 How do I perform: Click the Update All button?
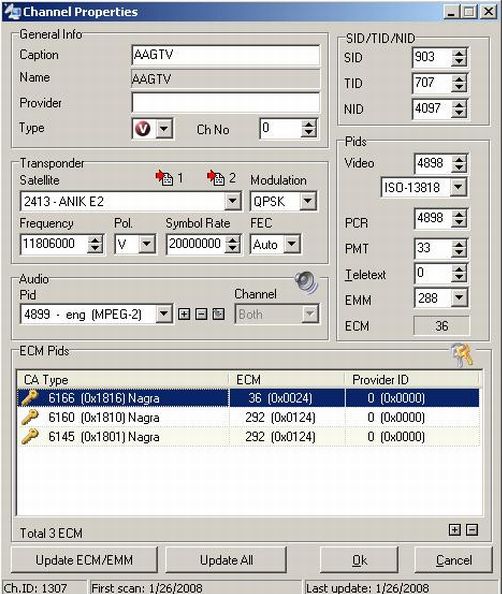coord(226,560)
